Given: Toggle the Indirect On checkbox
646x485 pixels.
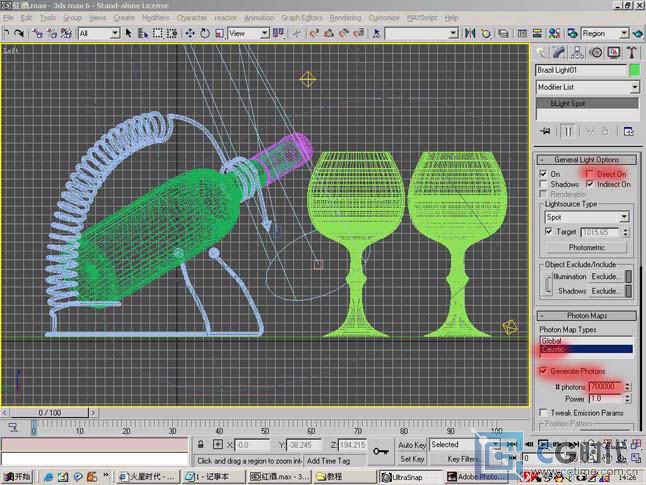Looking at the screenshot, I should (x=590, y=184).
